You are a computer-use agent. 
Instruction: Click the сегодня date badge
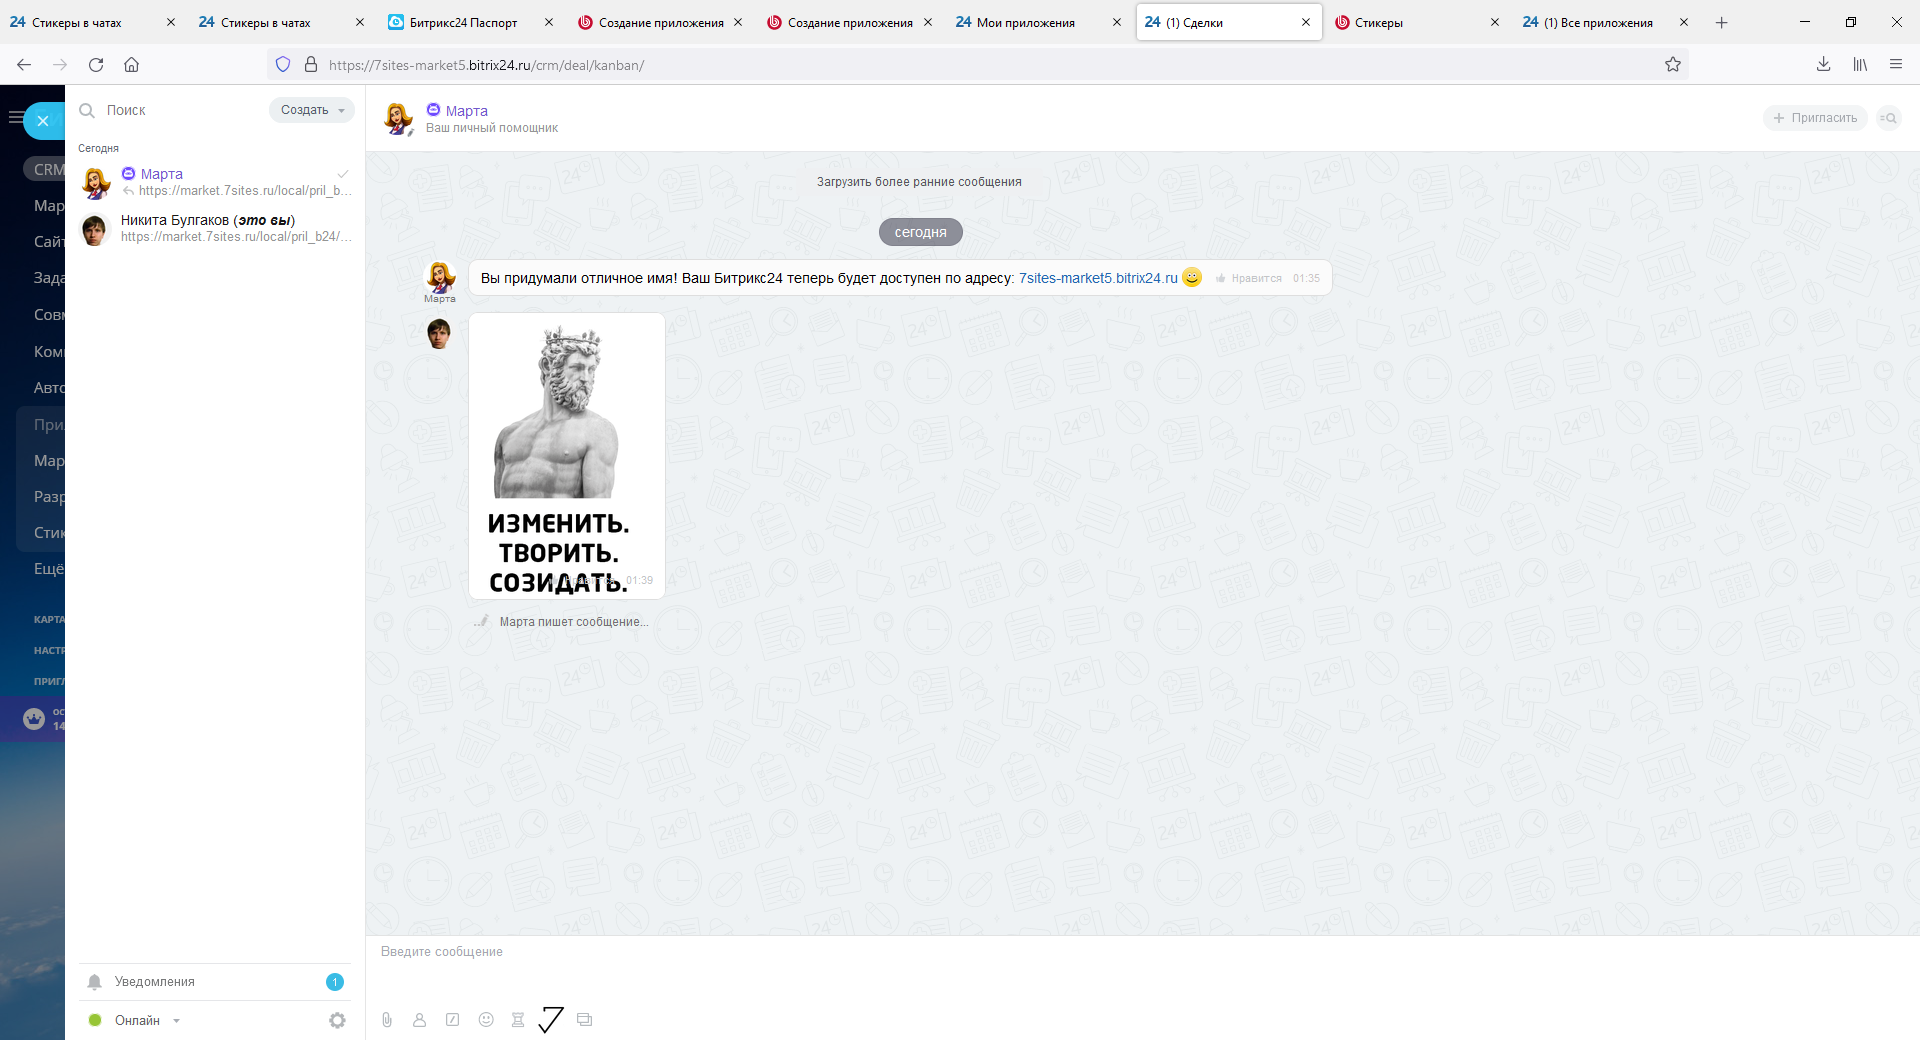pos(921,232)
